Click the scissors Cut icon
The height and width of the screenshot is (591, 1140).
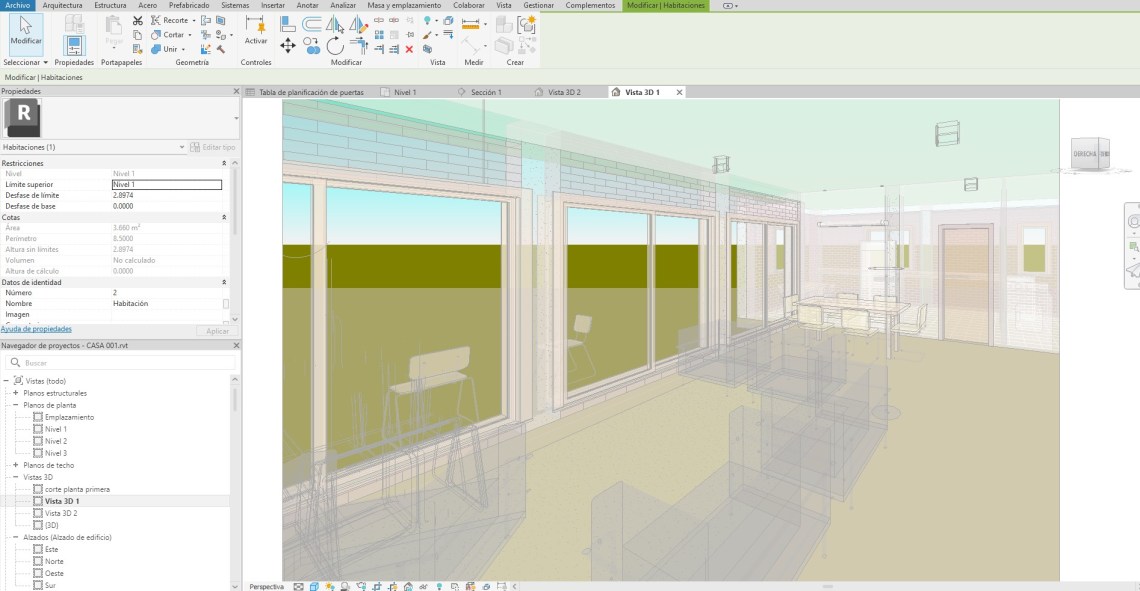point(137,21)
